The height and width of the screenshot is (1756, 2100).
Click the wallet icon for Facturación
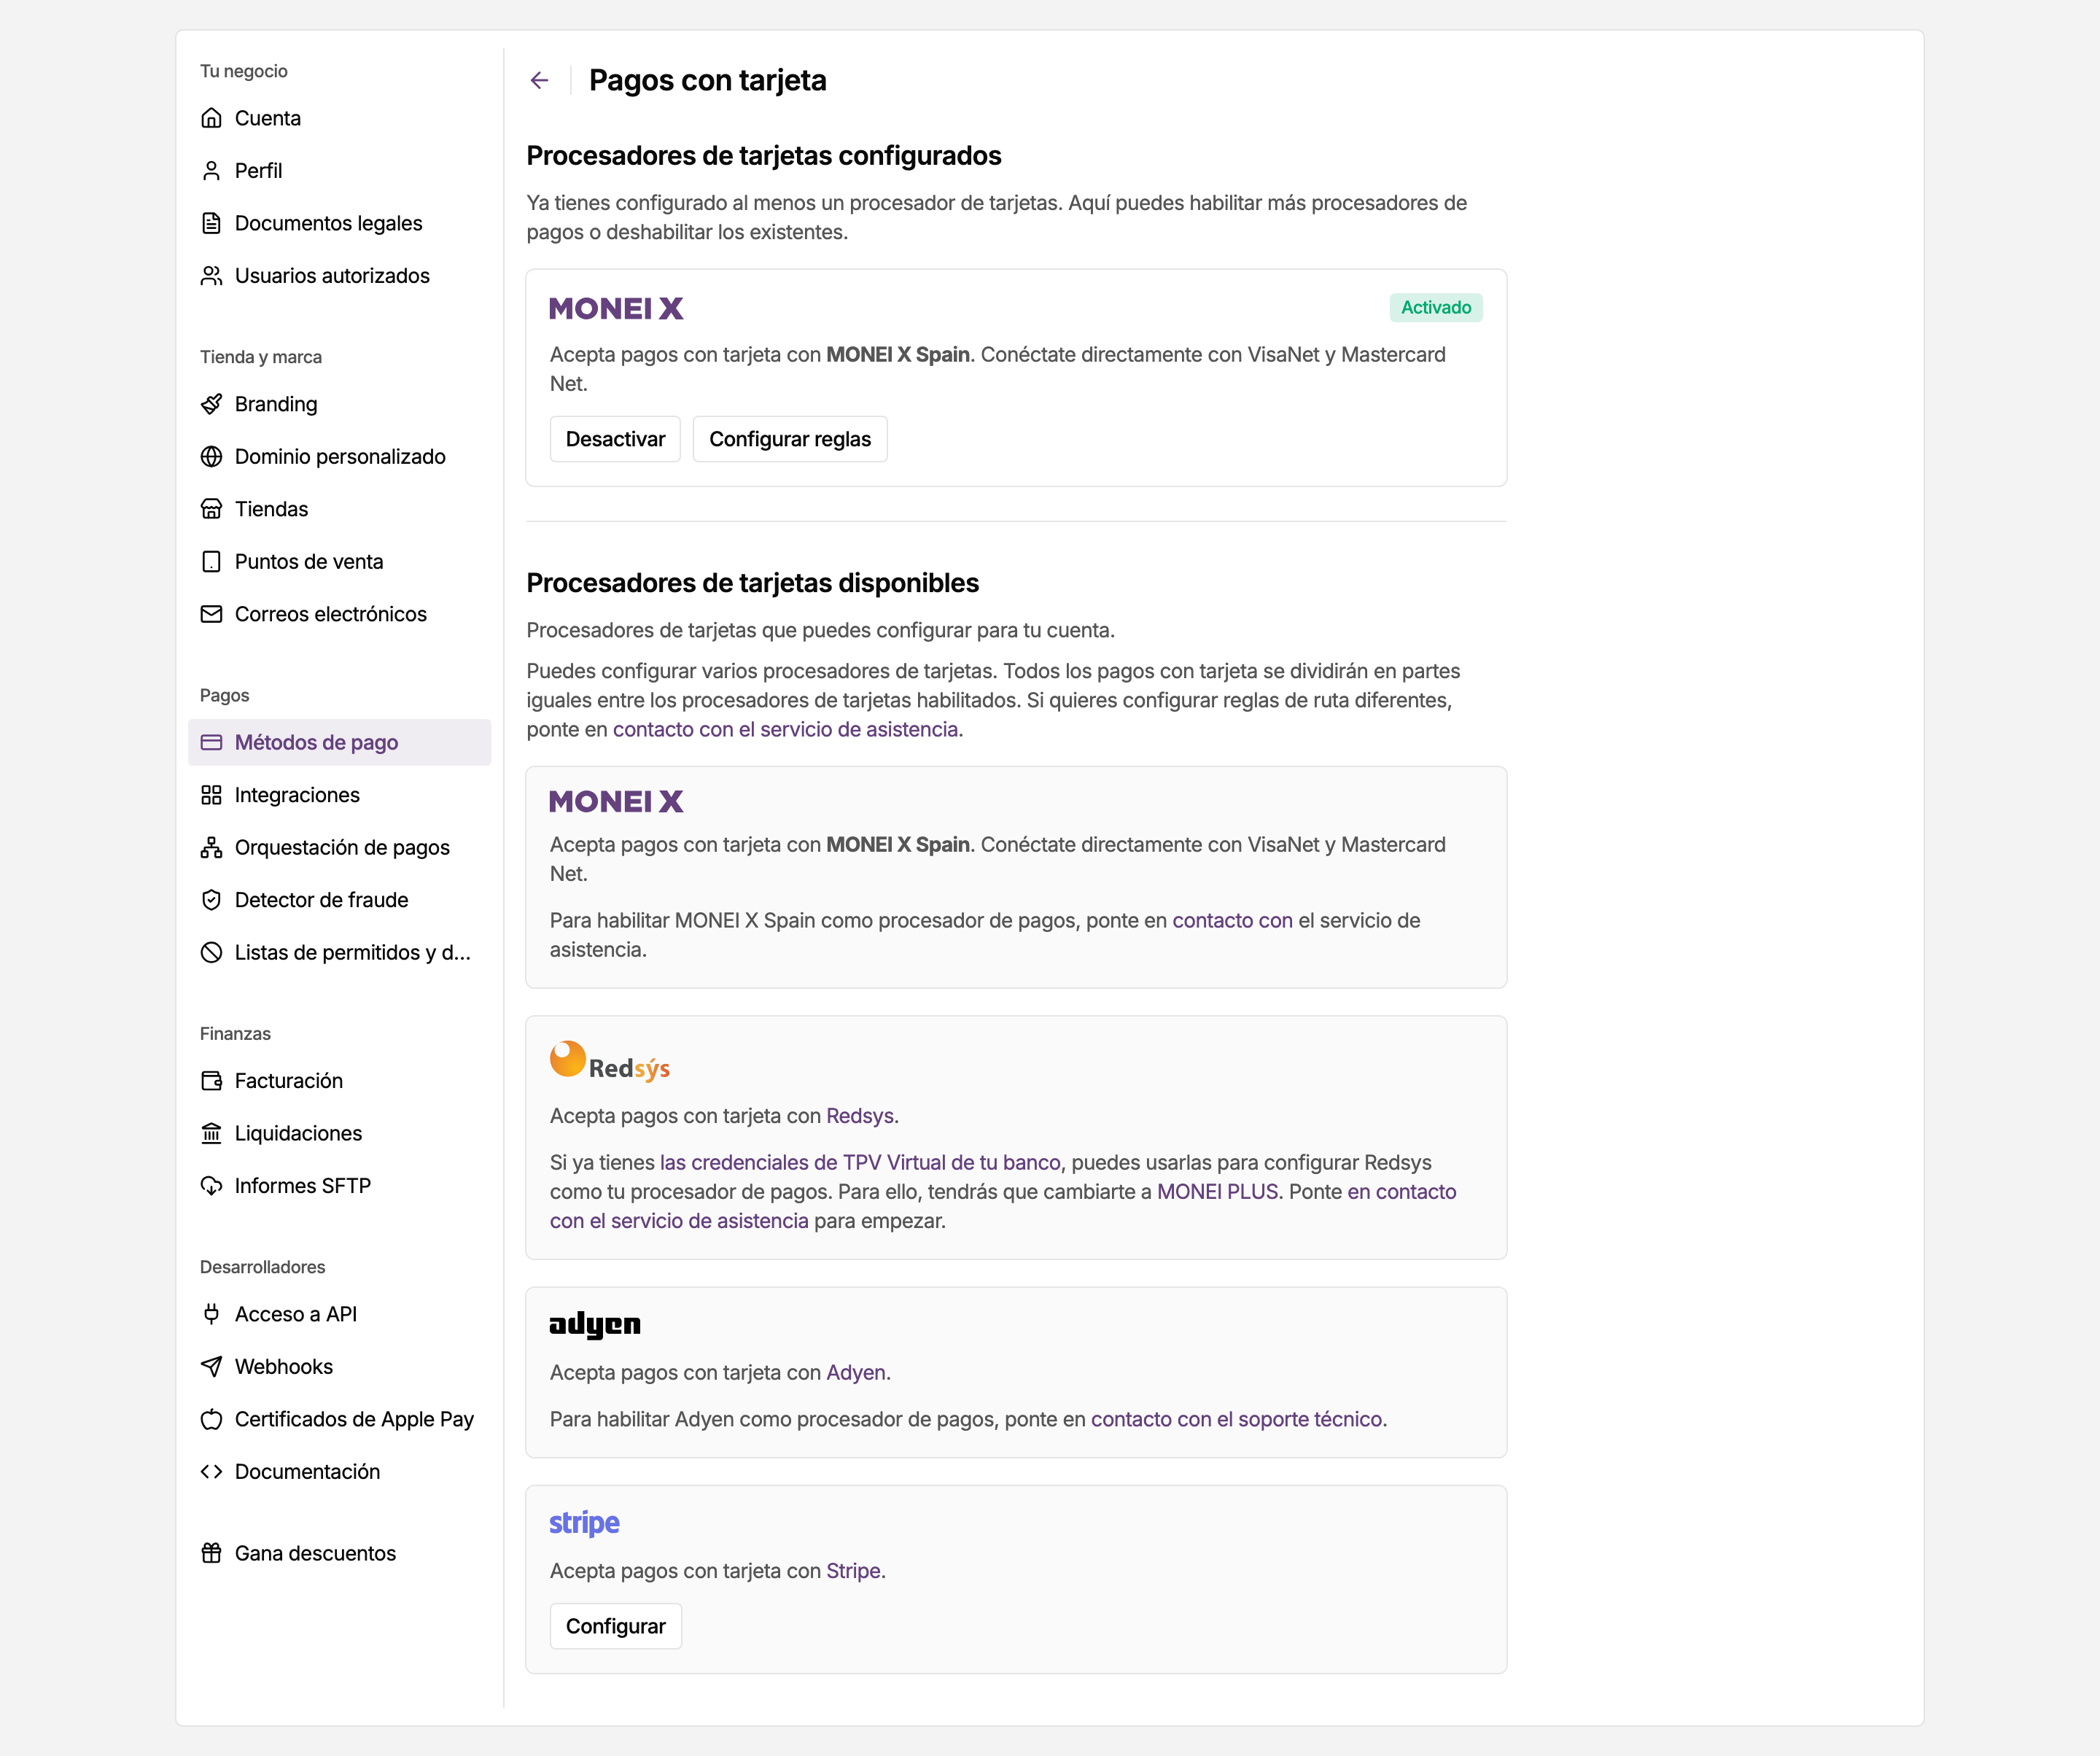point(211,1081)
